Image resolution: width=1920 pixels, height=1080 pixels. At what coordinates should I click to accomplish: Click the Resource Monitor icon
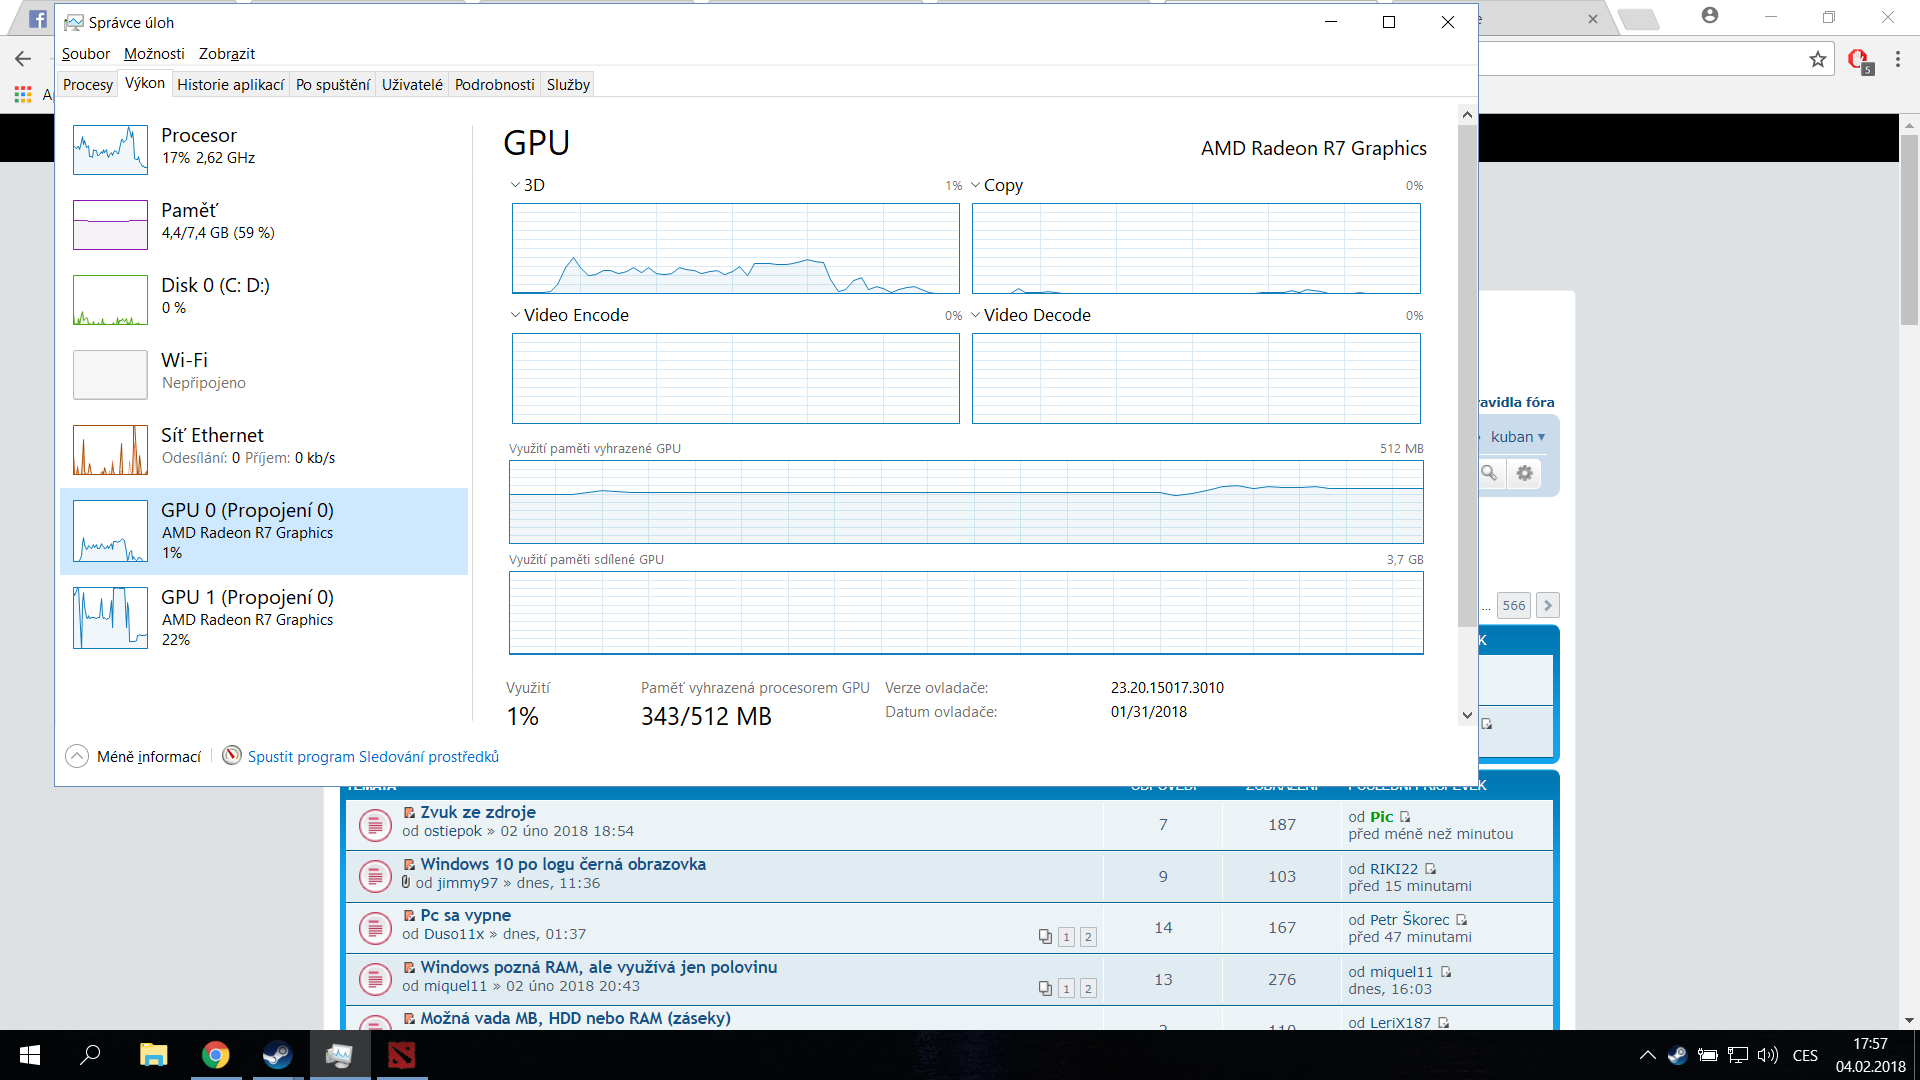232,756
